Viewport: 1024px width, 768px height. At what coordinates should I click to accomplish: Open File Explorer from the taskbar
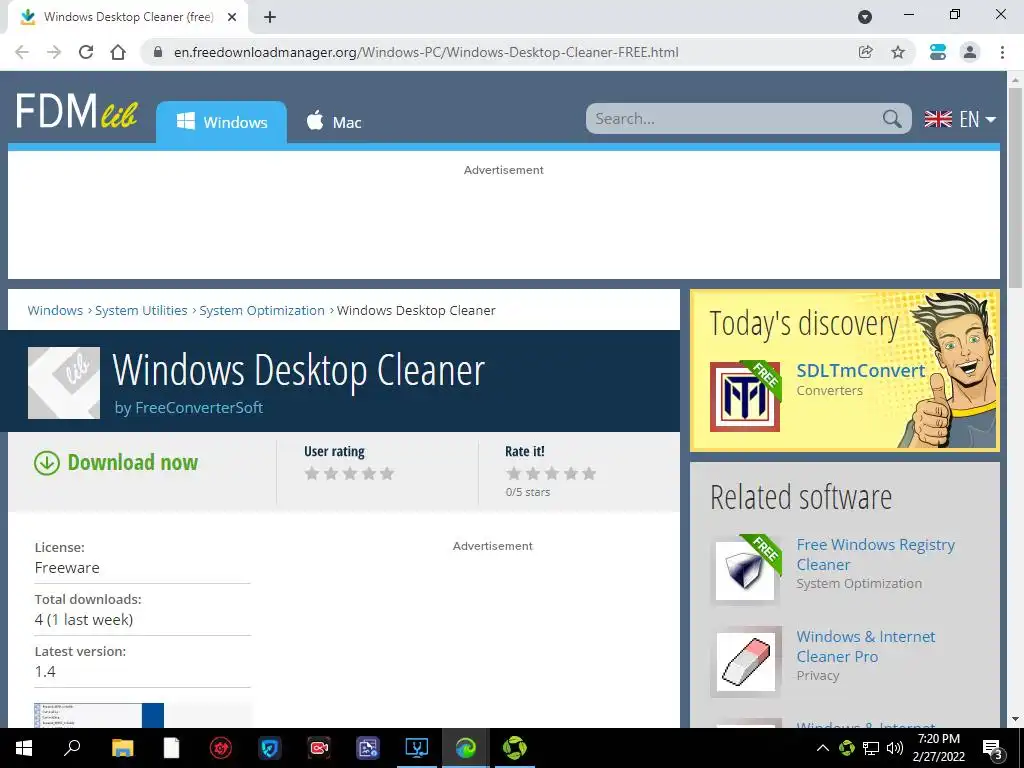[122, 748]
